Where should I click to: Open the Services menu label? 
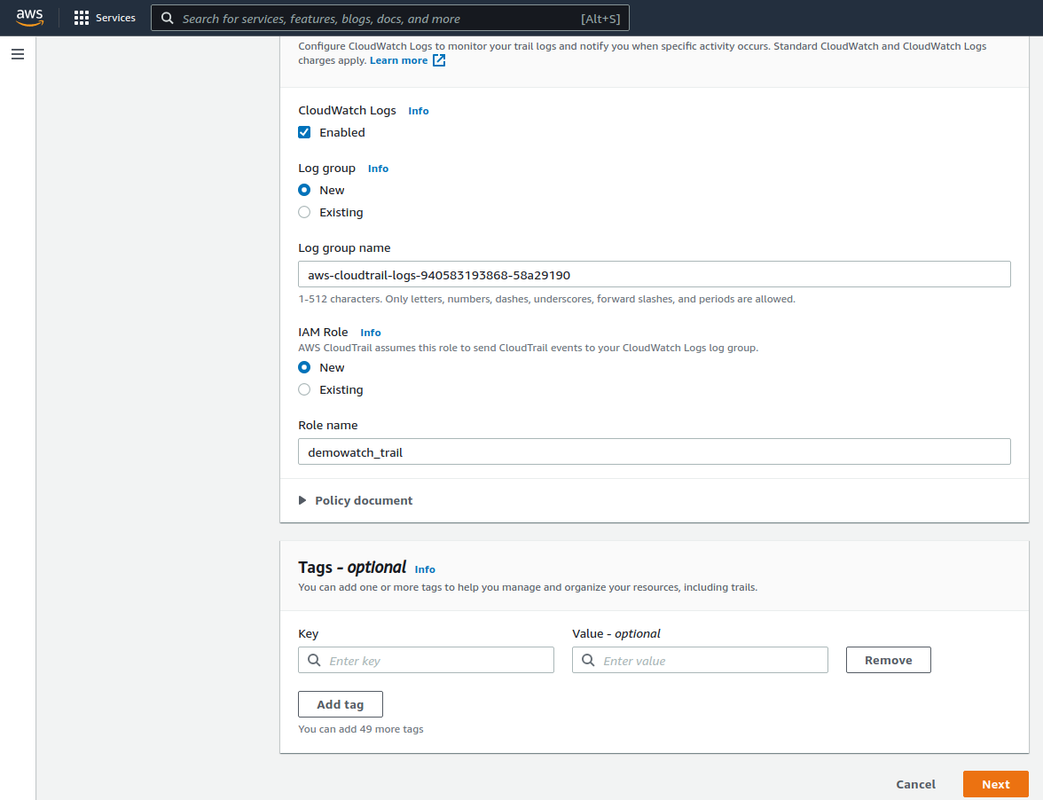[x=115, y=18]
